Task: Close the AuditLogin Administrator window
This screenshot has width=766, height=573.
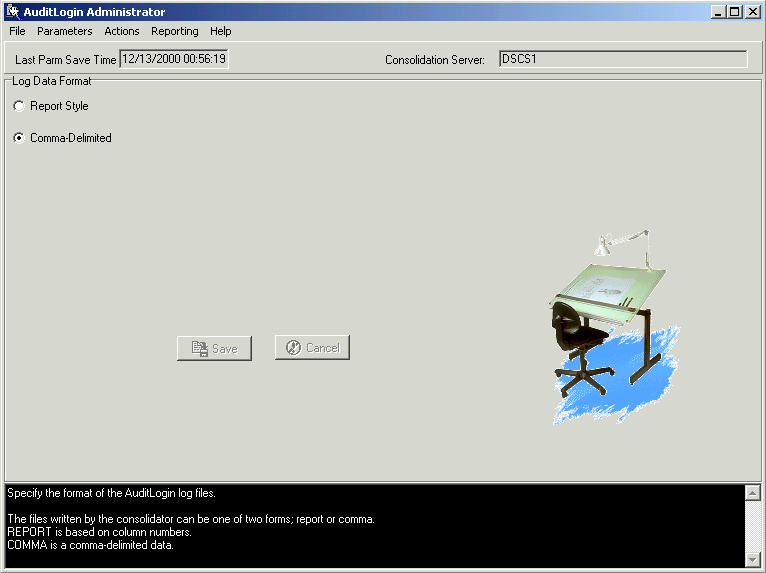Action: pos(753,12)
